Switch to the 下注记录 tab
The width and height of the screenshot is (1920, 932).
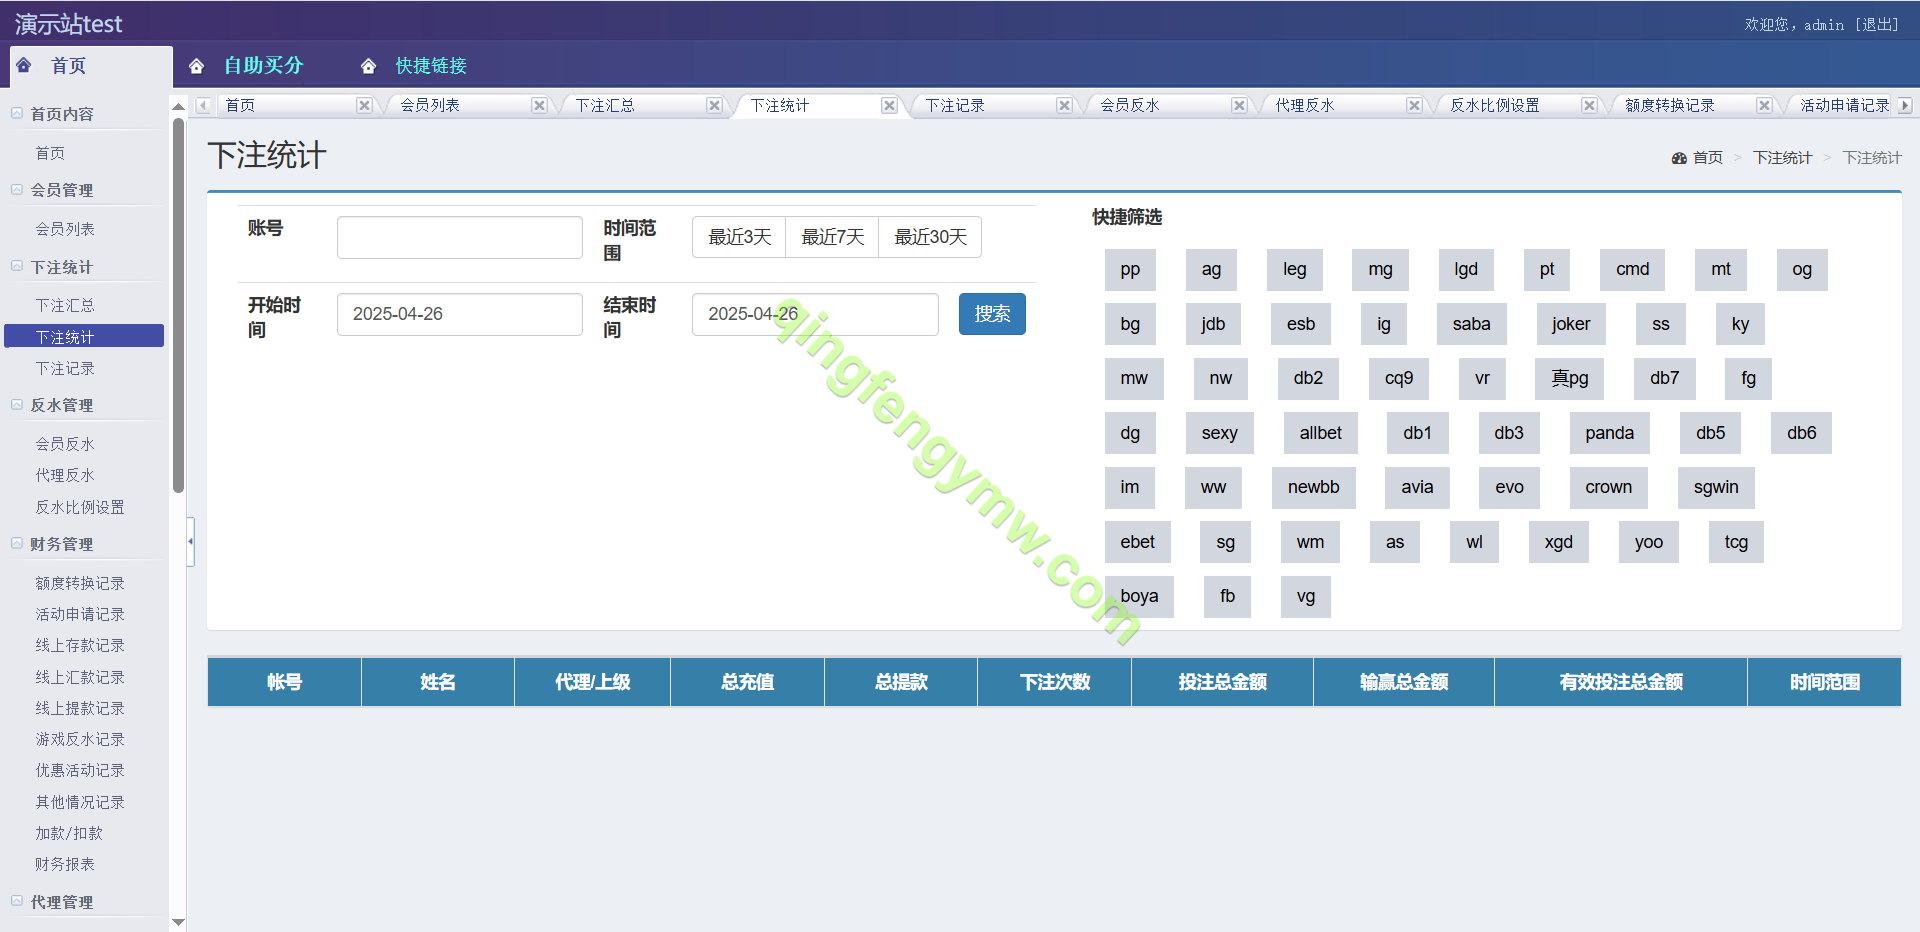coord(955,106)
